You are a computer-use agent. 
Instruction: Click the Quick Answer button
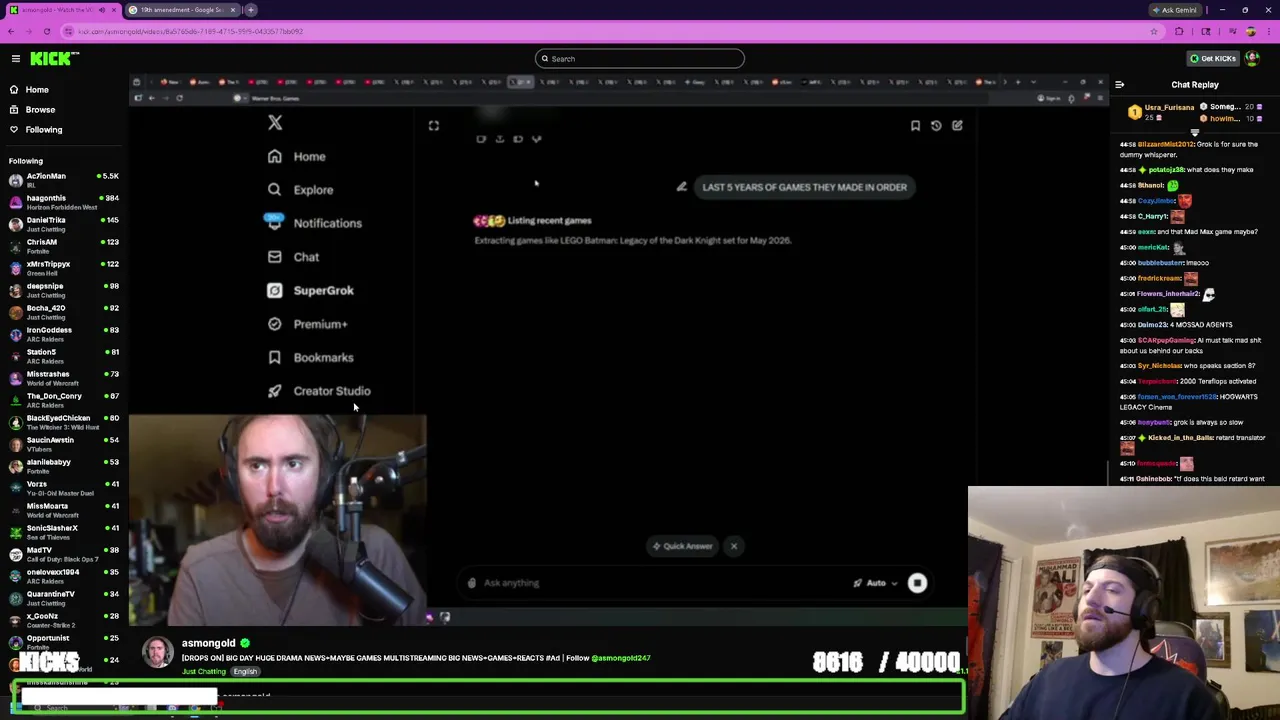point(683,546)
